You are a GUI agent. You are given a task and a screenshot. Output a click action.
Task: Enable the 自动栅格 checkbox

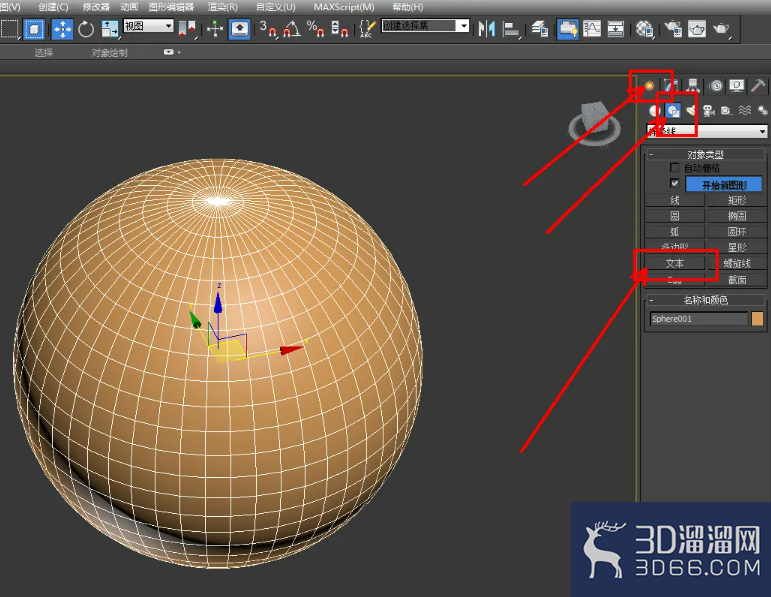click(x=675, y=168)
